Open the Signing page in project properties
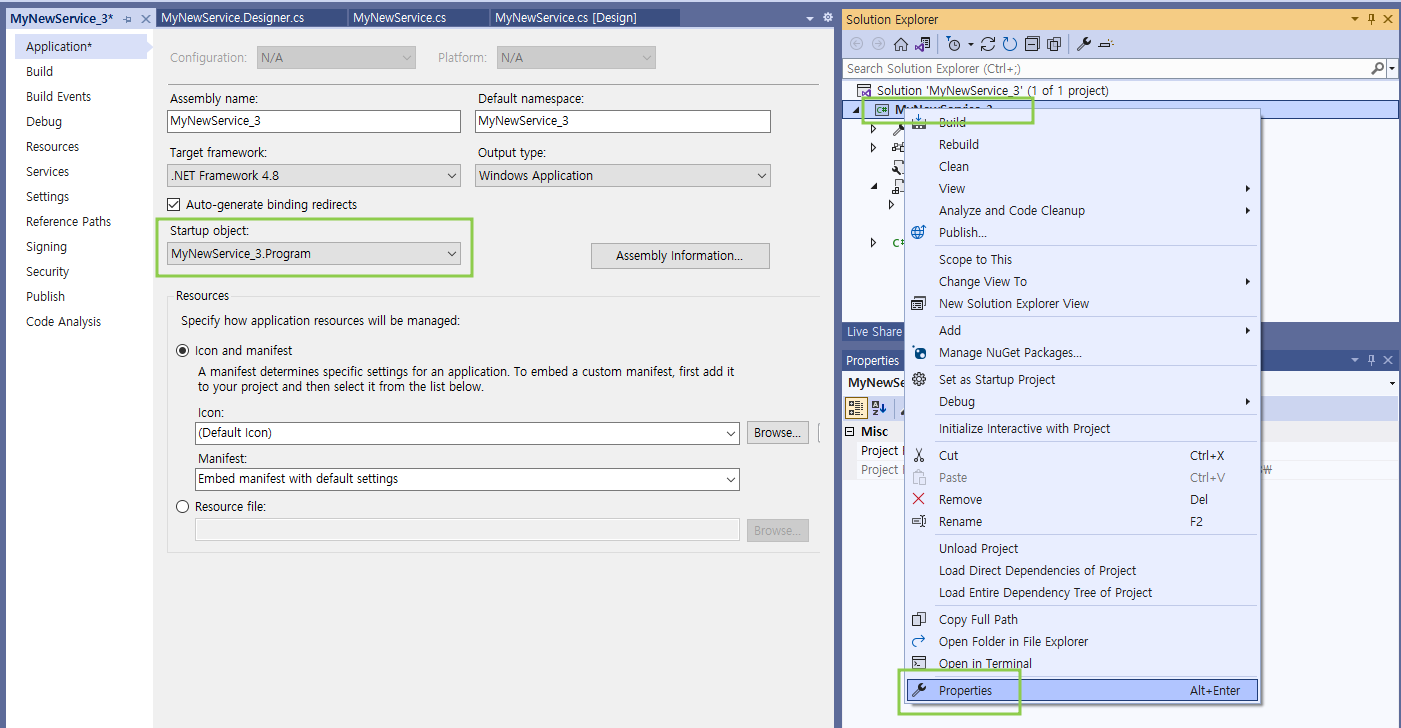The image size is (1401, 728). [x=47, y=247]
